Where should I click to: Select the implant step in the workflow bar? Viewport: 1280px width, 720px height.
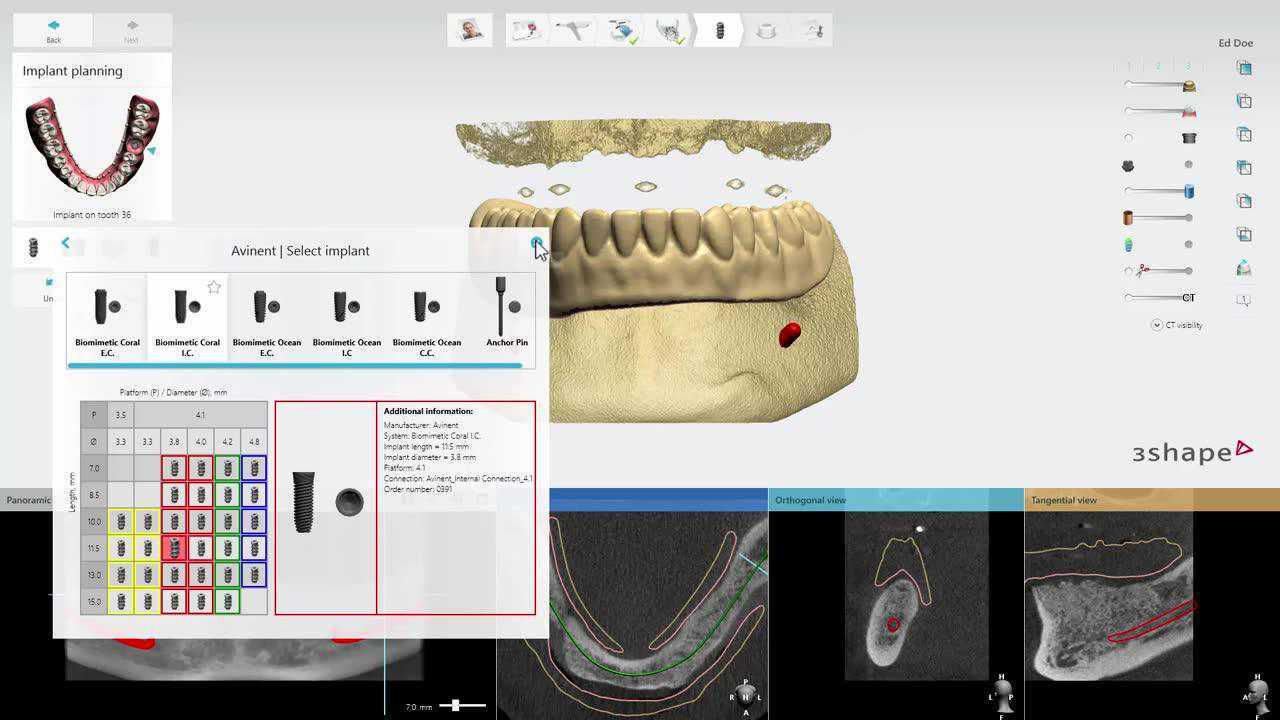[x=717, y=29]
